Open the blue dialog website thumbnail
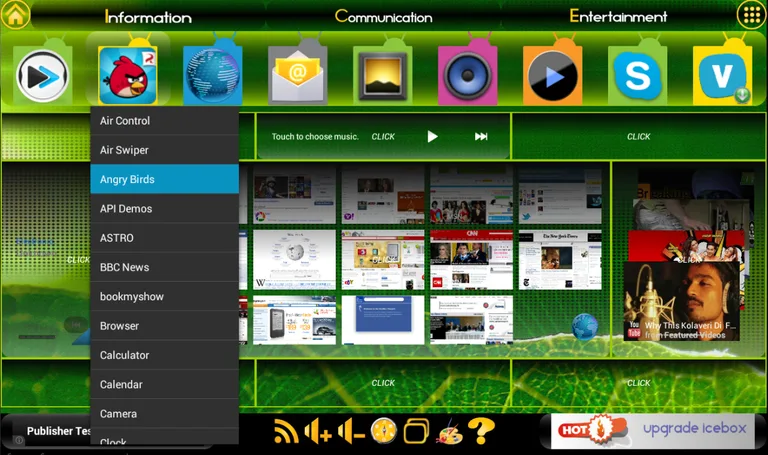 [x=383, y=320]
